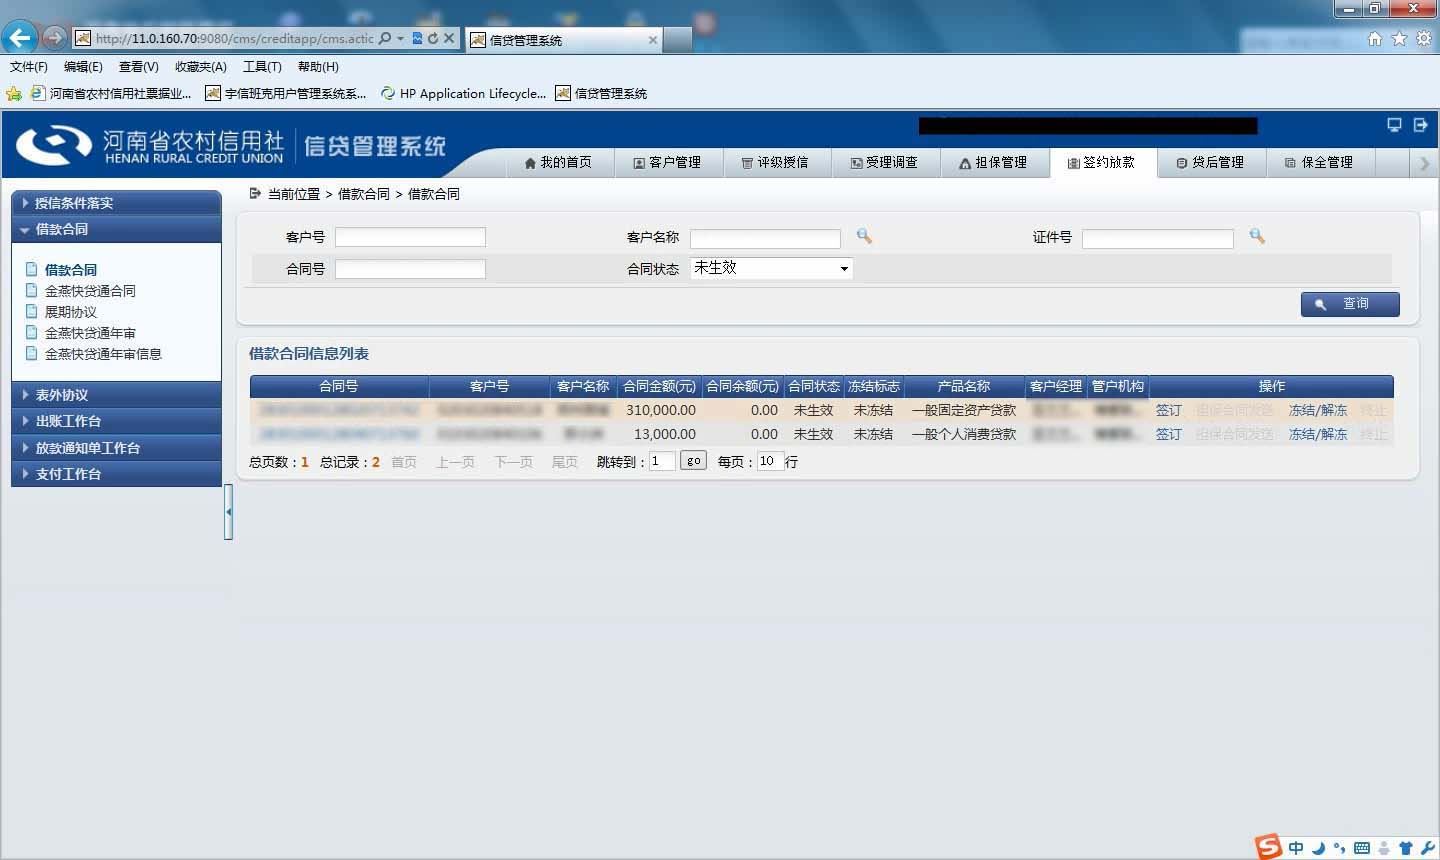Screen dimensions: 1440x860
Task: Switch to 保全管理 tab
Action: point(1320,162)
